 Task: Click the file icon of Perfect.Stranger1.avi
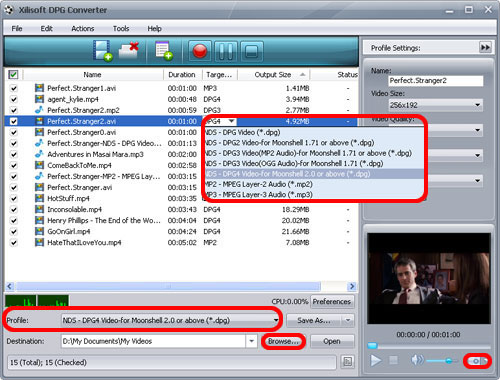(39, 88)
